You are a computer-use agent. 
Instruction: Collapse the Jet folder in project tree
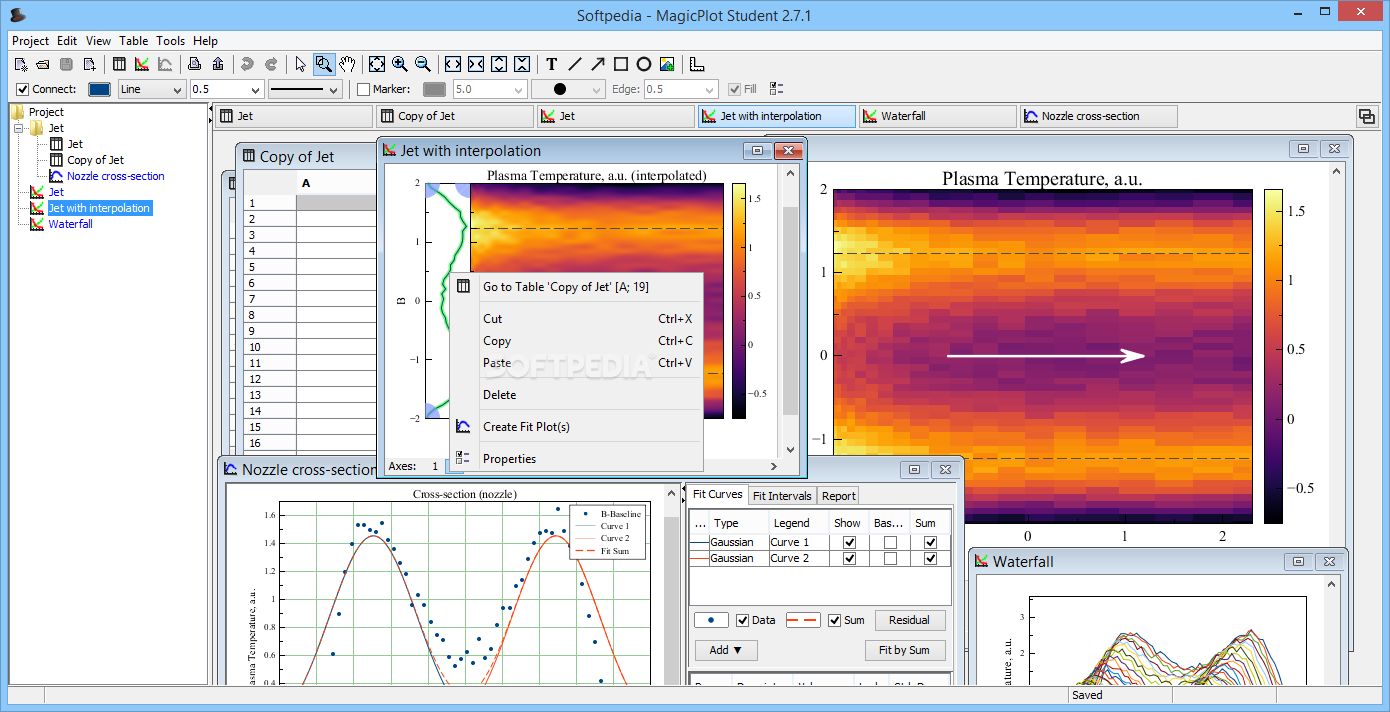pos(18,128)
